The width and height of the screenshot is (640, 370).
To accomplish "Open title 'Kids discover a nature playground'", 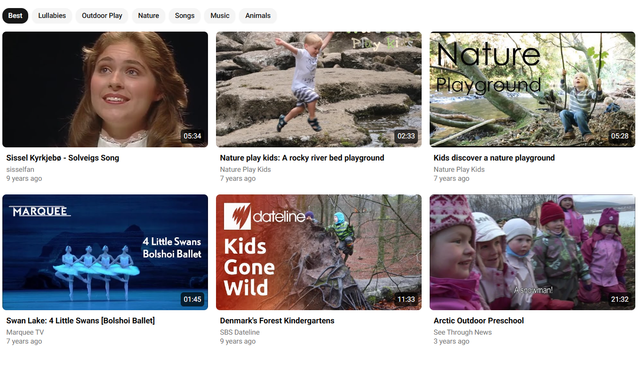I will click(494, 158).
